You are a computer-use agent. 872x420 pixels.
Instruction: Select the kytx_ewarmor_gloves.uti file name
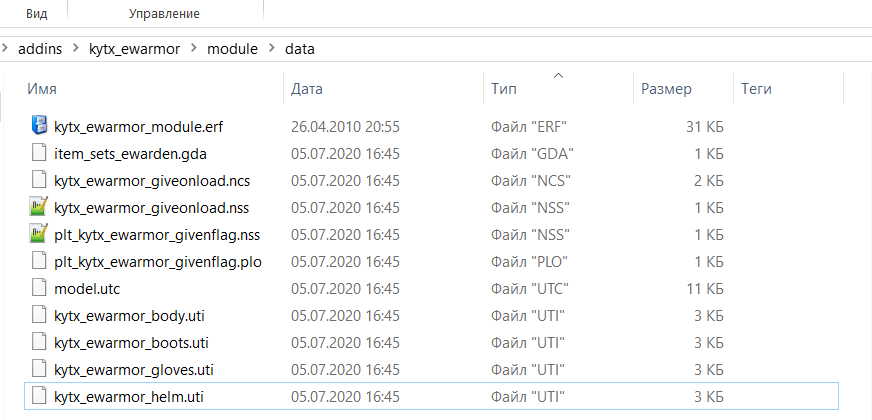click(x=133, y=369)
